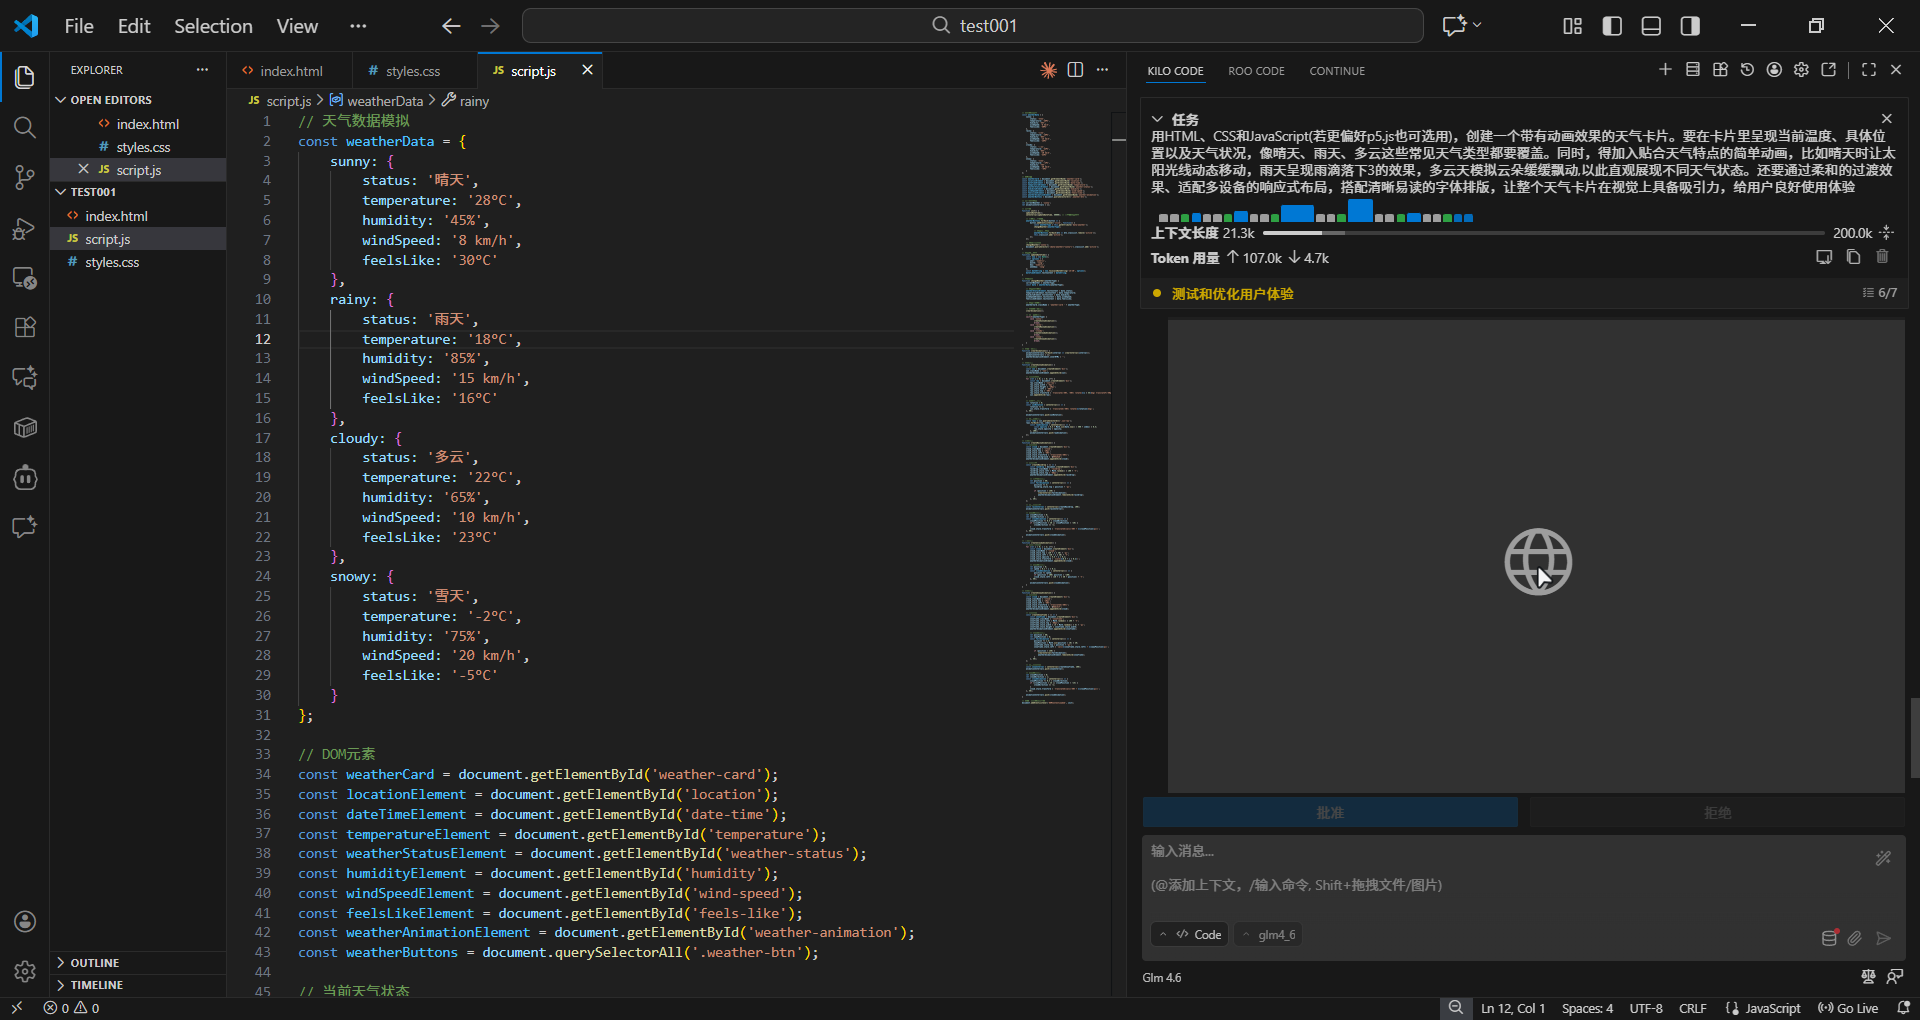The image size is (1920, 1020).
Task: Open the Edit menu
Action: [134, 26]
